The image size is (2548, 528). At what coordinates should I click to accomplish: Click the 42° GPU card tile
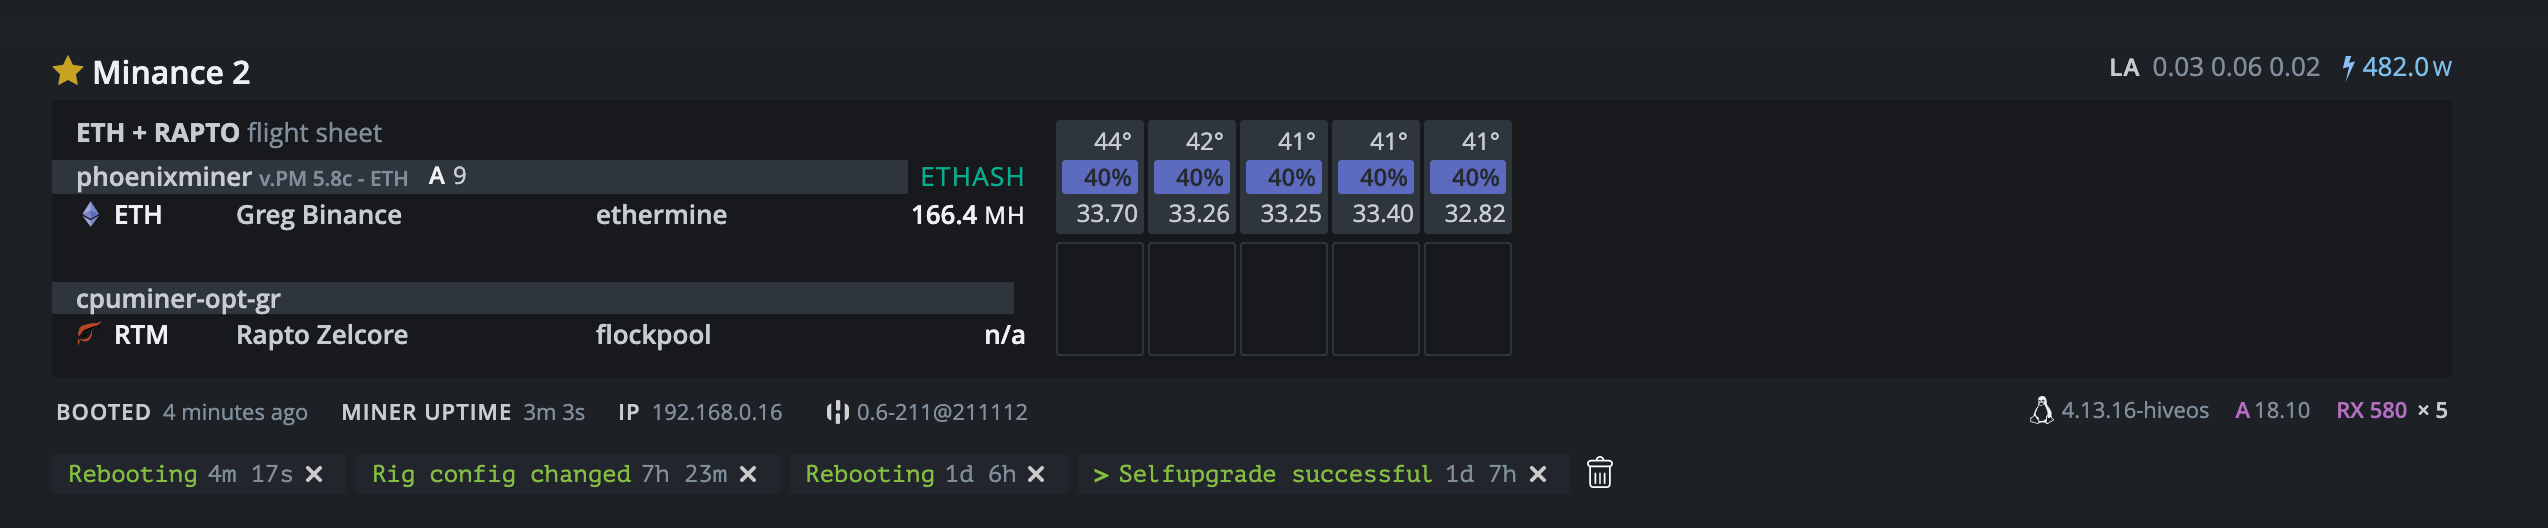[1191, 177]
